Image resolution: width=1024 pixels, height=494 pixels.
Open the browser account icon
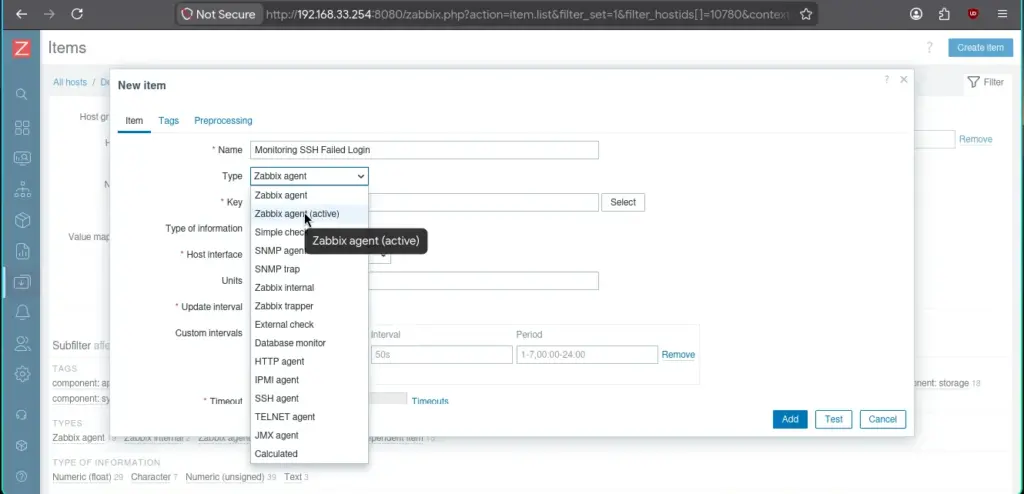click(x=916, y=14)
